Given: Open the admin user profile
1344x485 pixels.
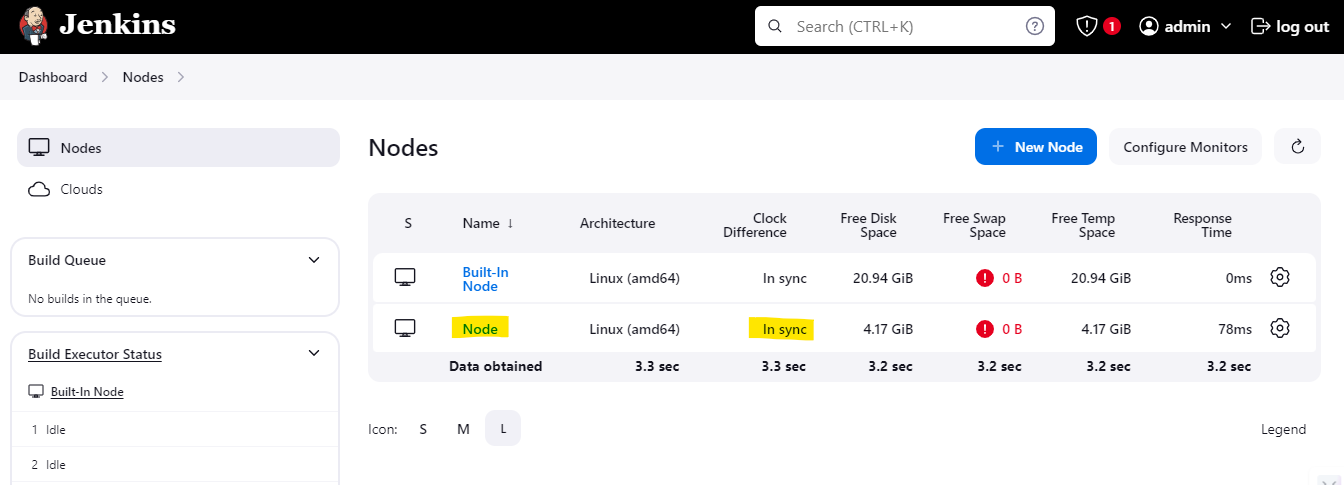Looking at the screenshot, I should (x=1186, y=27).
